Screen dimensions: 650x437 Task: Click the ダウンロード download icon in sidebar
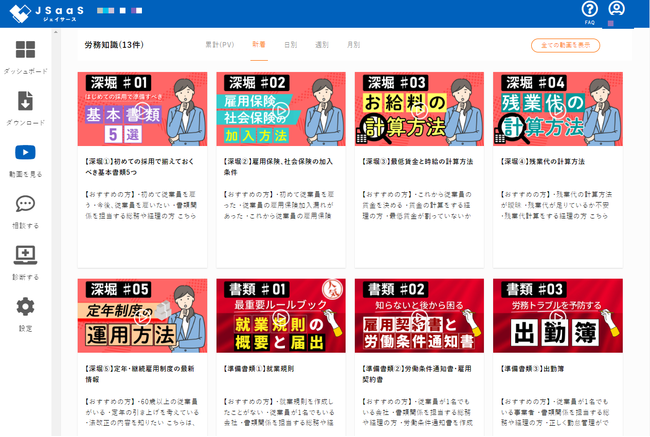25,101
